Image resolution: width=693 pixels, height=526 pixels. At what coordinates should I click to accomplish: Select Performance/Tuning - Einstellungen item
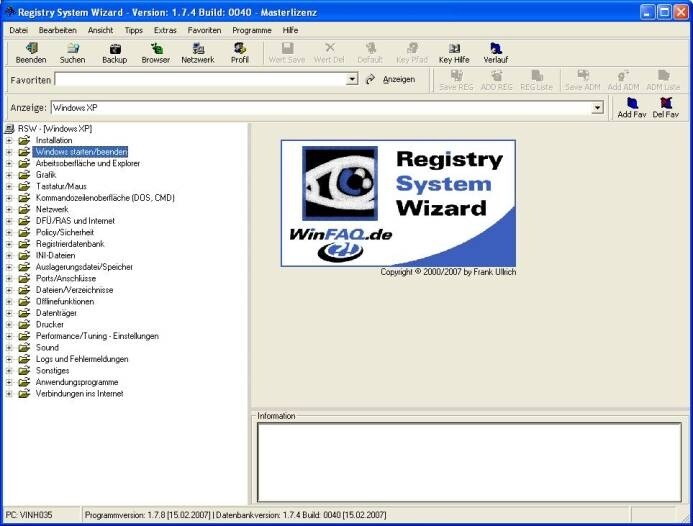pos(97,336)
